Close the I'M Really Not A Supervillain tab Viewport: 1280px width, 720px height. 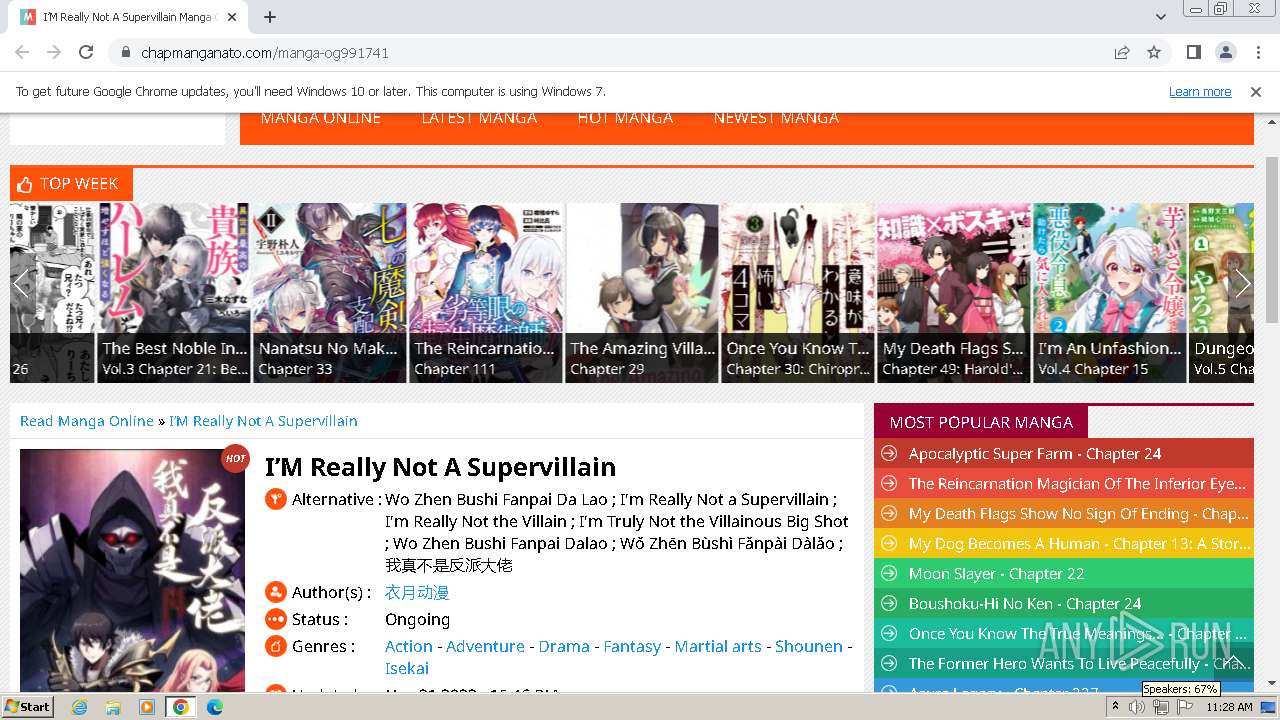tap(232, 17)
